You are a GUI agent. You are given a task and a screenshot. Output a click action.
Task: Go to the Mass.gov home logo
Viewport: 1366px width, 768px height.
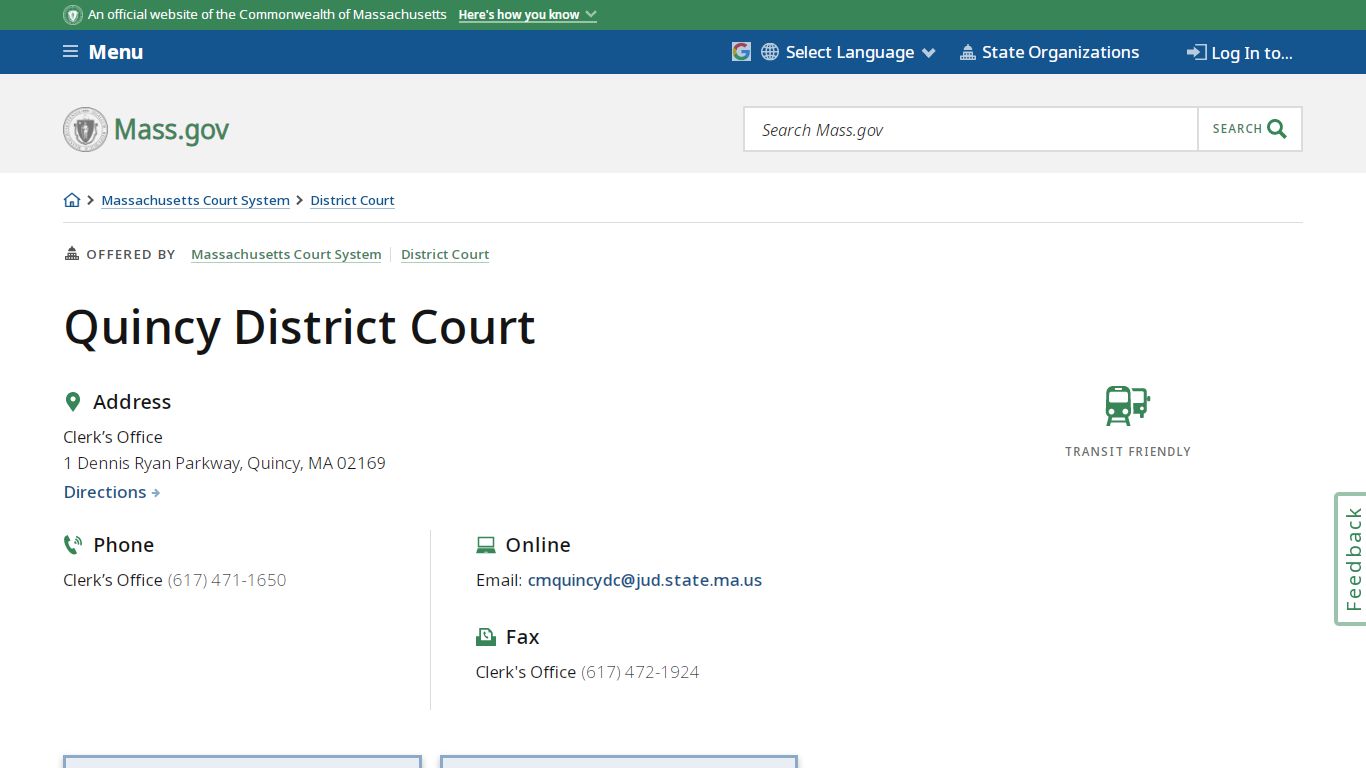146,130
